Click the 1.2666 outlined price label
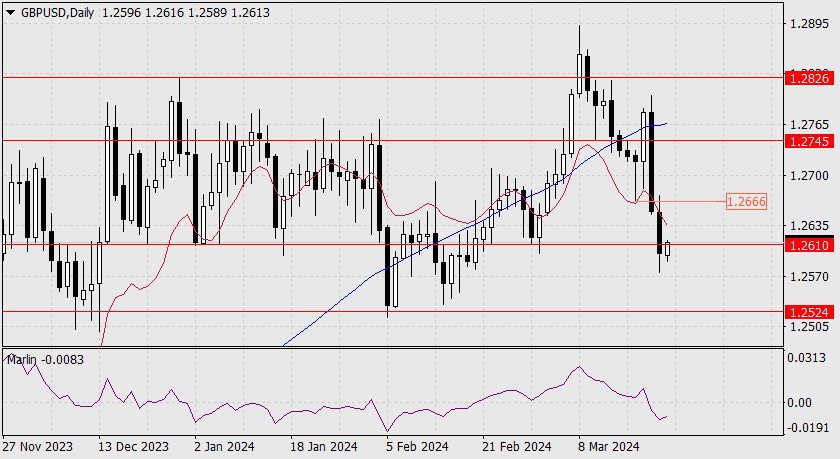 (746, 201)
